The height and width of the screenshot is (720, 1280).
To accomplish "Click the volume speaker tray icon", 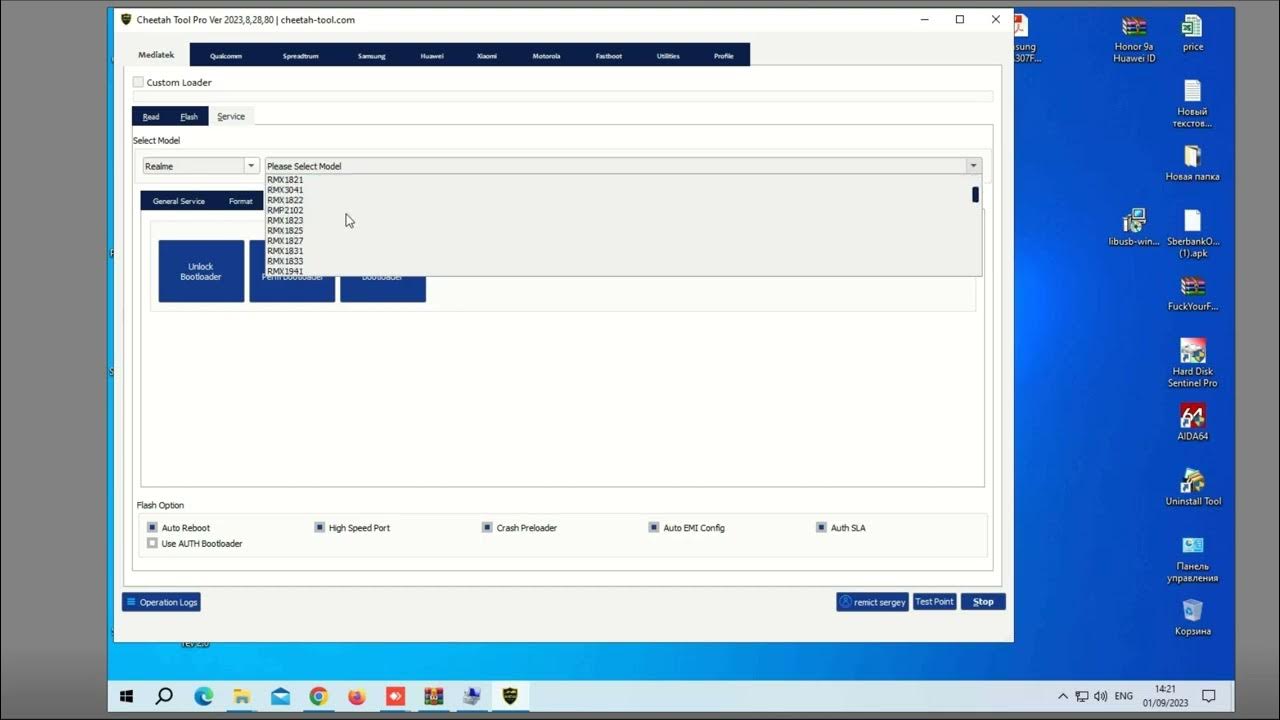I will [1101, 696].
